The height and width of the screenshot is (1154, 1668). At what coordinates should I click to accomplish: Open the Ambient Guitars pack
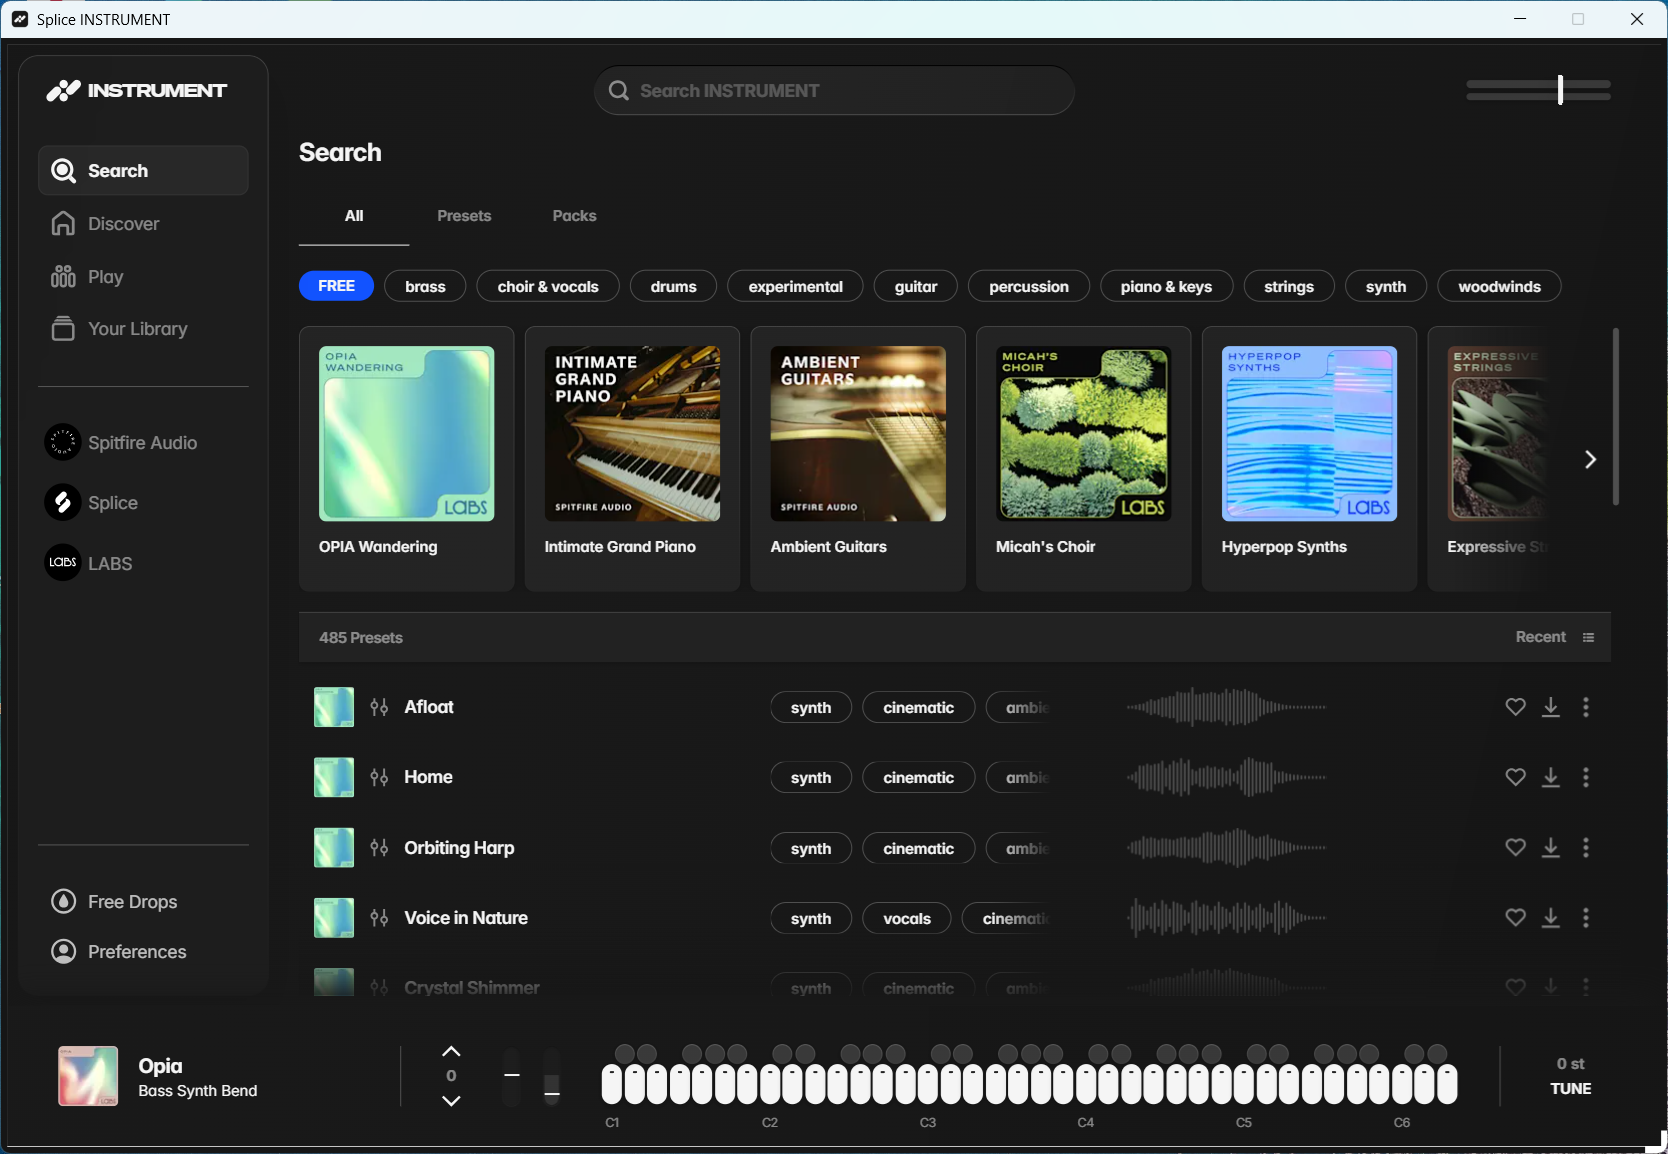point(858,459)
